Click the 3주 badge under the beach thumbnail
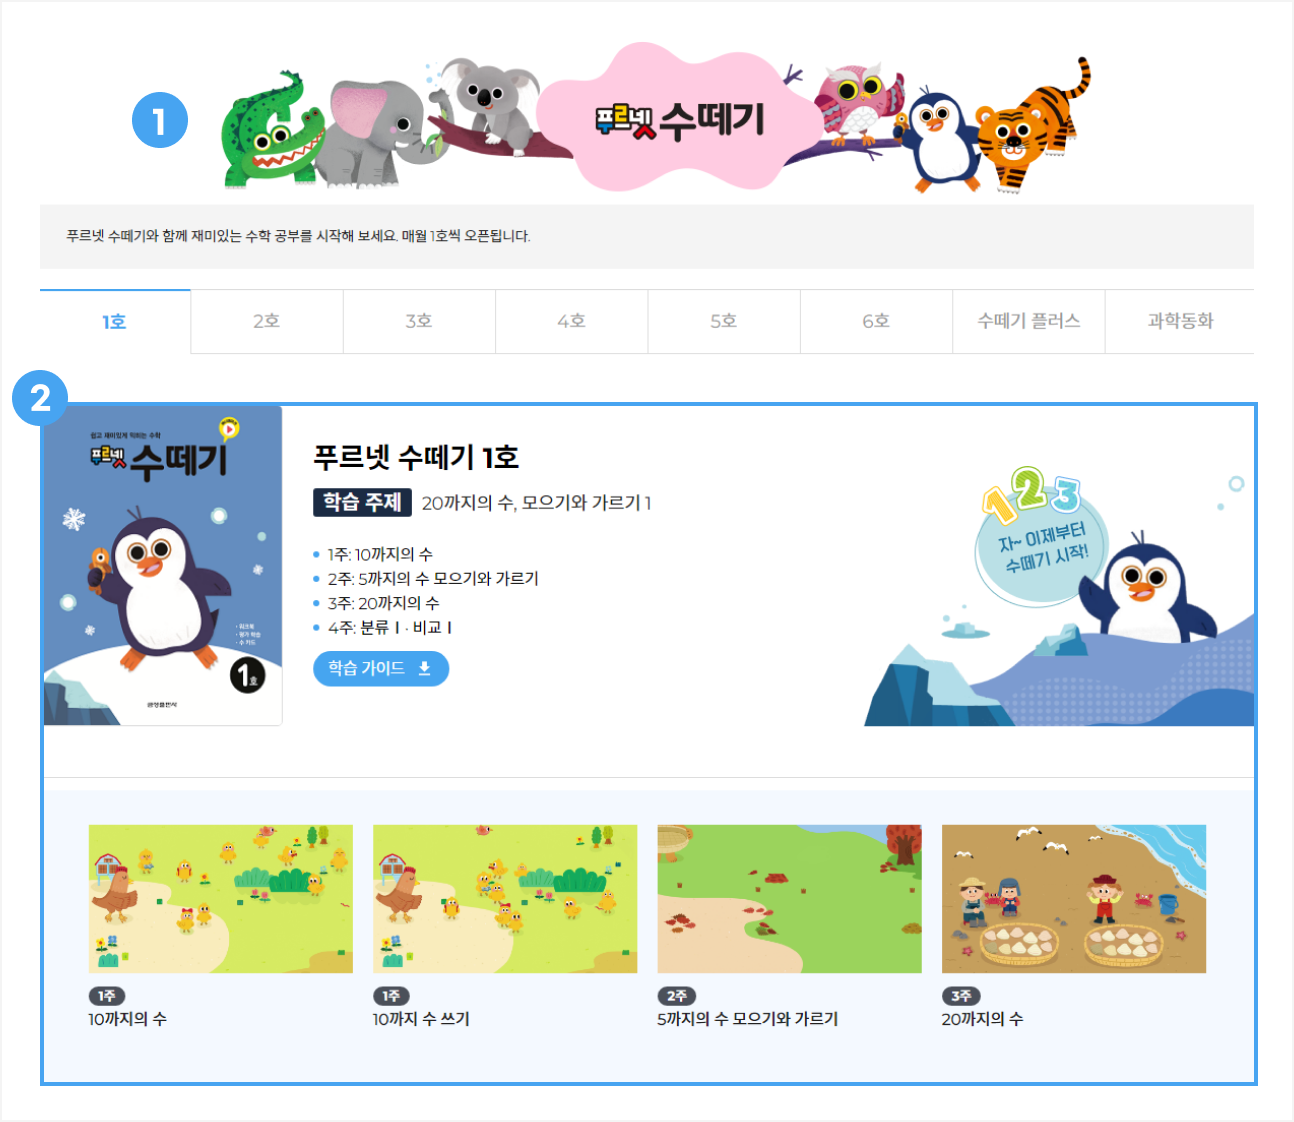This screenshot has height=1122, width=1294. pyautogui.click(x=961, y=996)
